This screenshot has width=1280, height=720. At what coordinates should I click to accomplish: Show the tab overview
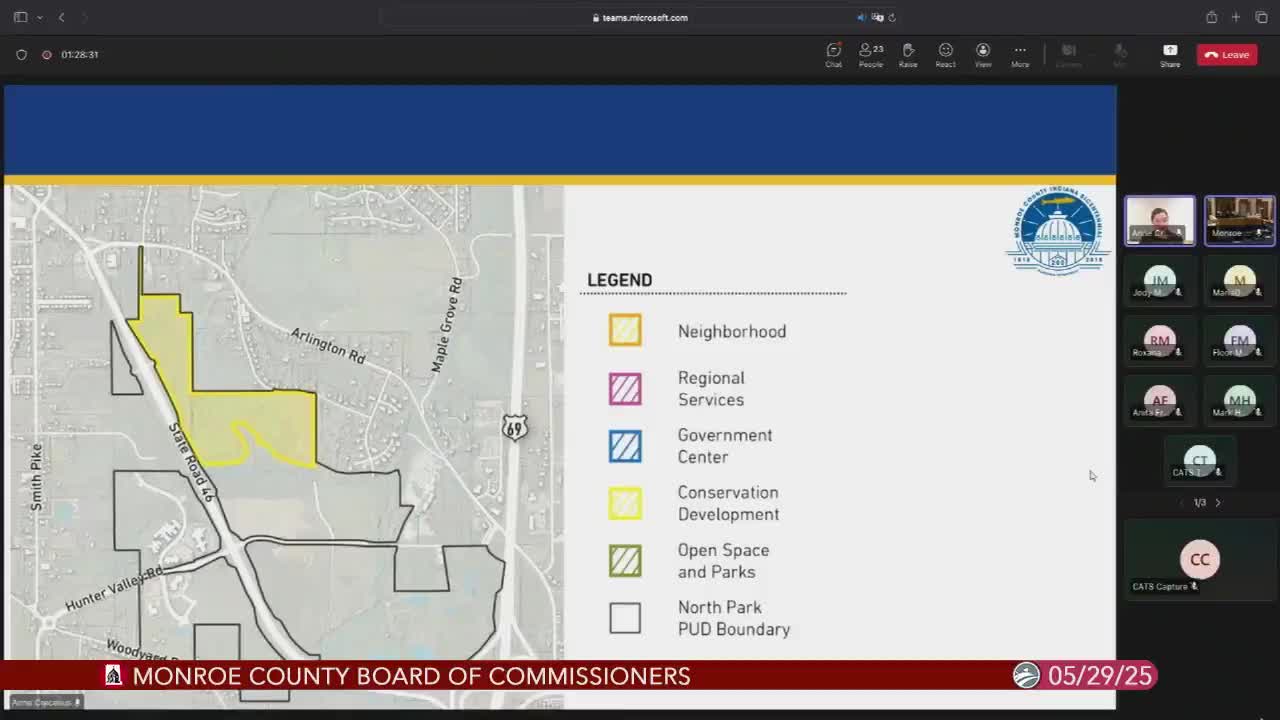(x=1261, y=17)
